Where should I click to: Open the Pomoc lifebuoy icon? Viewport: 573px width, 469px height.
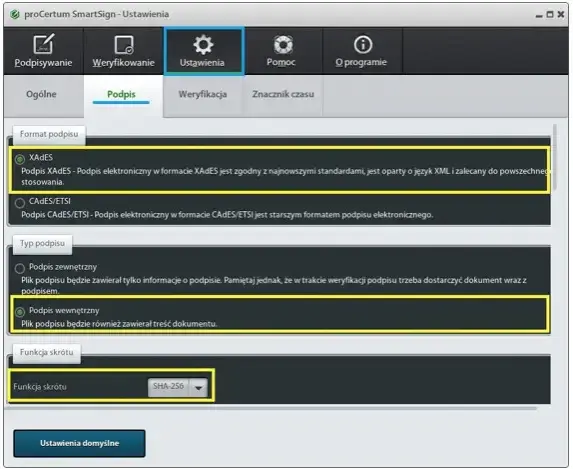pos(283,45)
